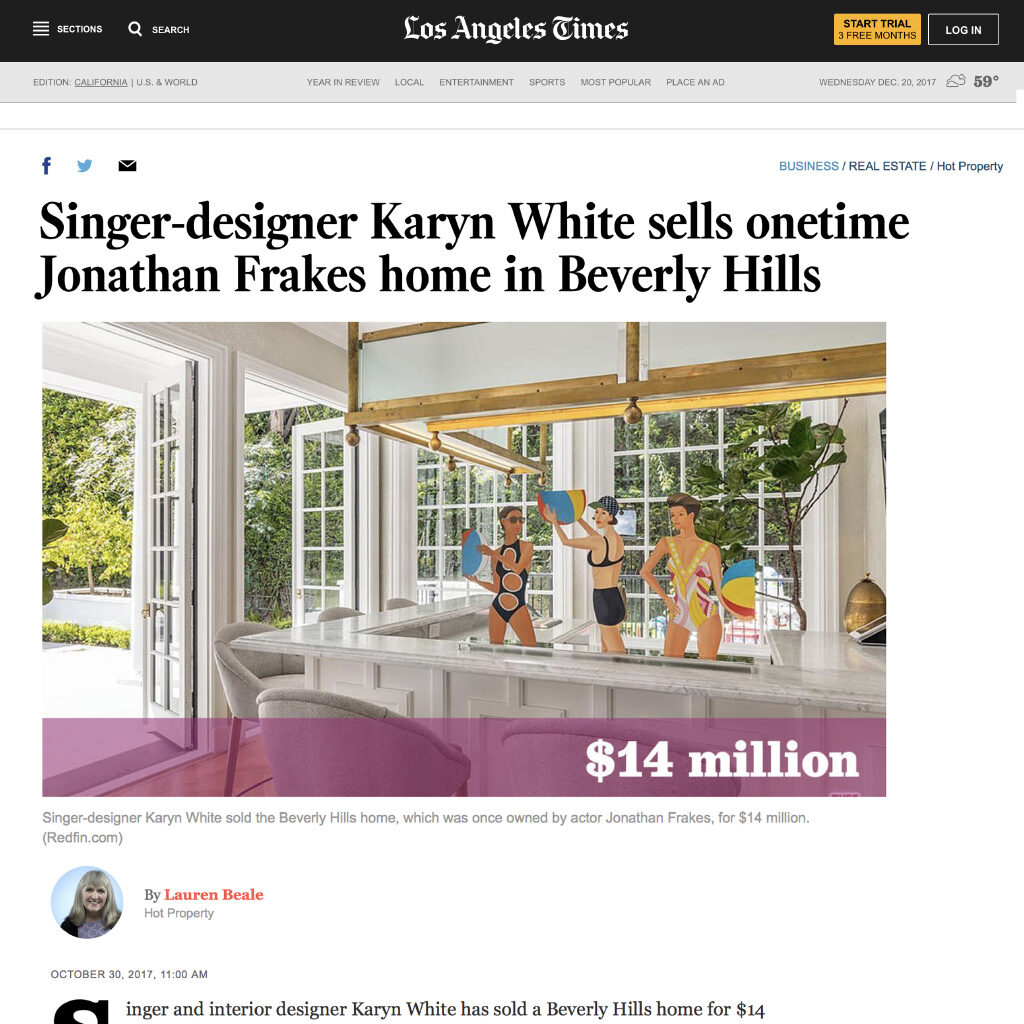Share article via Facebook icon

click(46, 166)
